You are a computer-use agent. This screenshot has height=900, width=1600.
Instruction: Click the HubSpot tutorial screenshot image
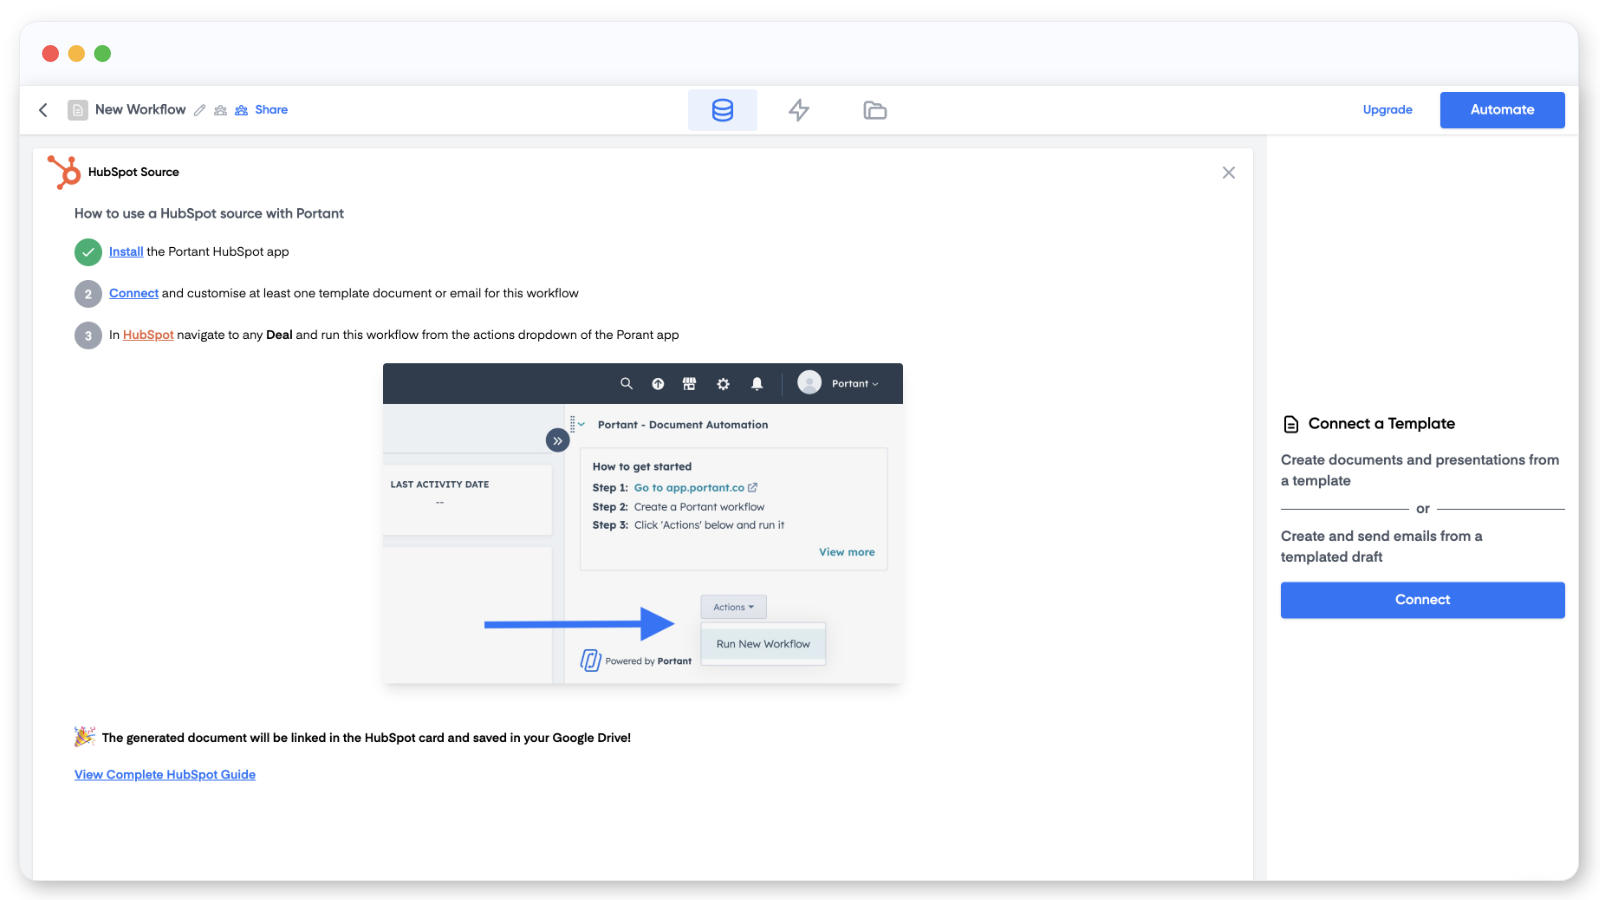click(x=643, y=523)
